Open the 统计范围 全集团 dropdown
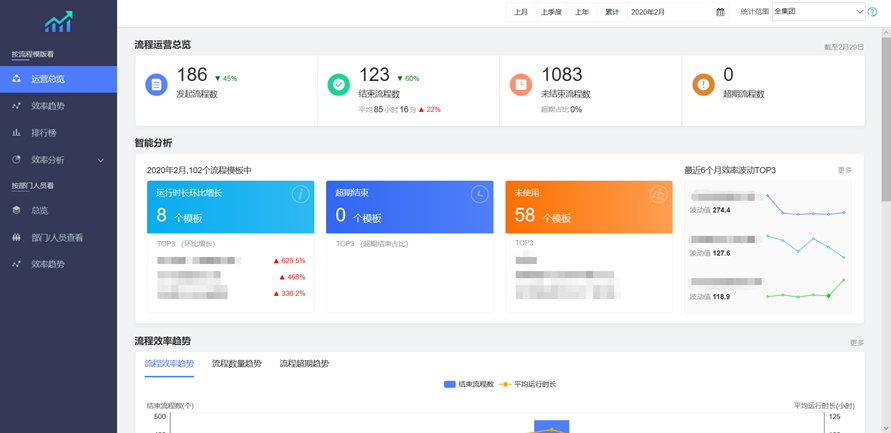This screenshot has height=433, width=891. 817,12
